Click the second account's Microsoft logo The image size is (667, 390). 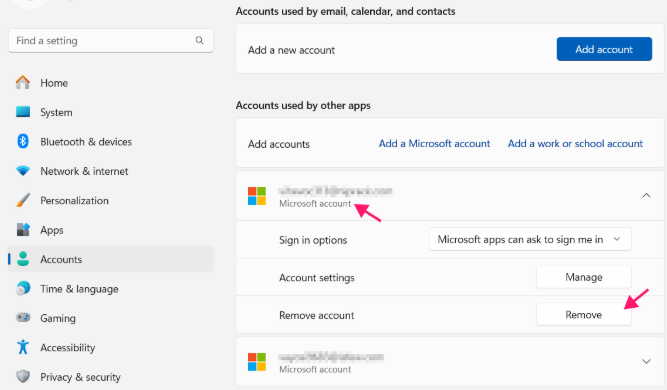[257, 362]
